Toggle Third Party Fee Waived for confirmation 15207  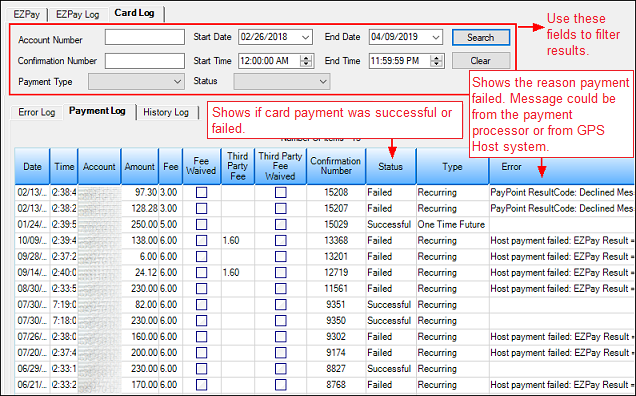[281, 209]
